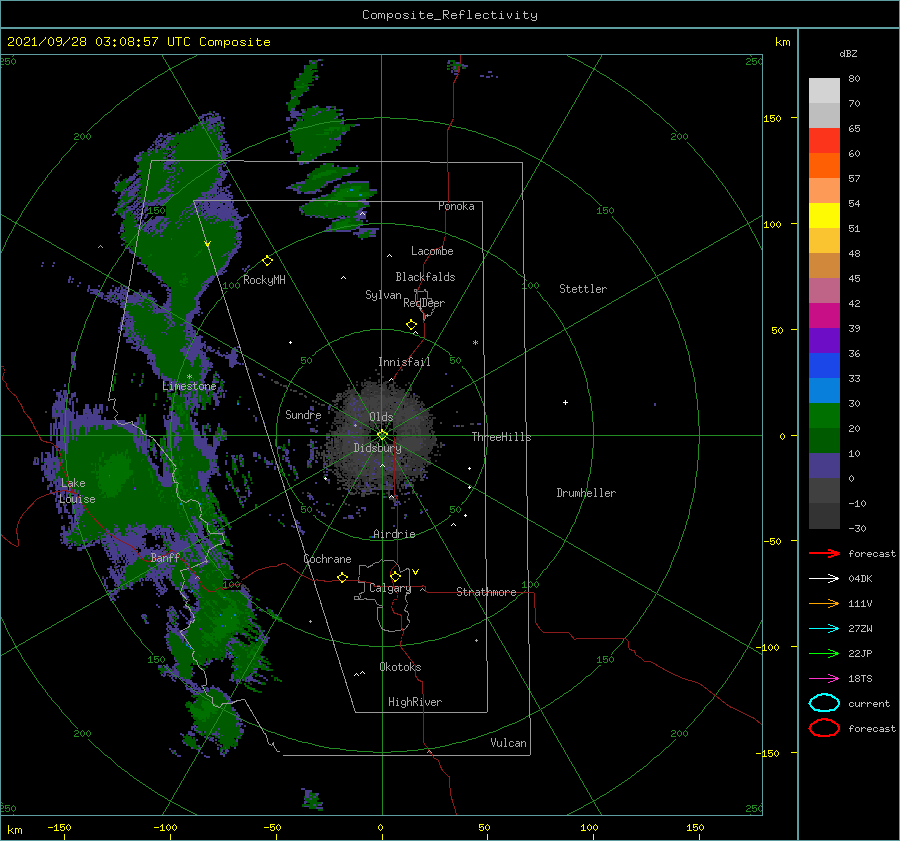The image size is (900, 841).
Task: Click the 80 value on the dBZ scale
Action: coord(854,79)
